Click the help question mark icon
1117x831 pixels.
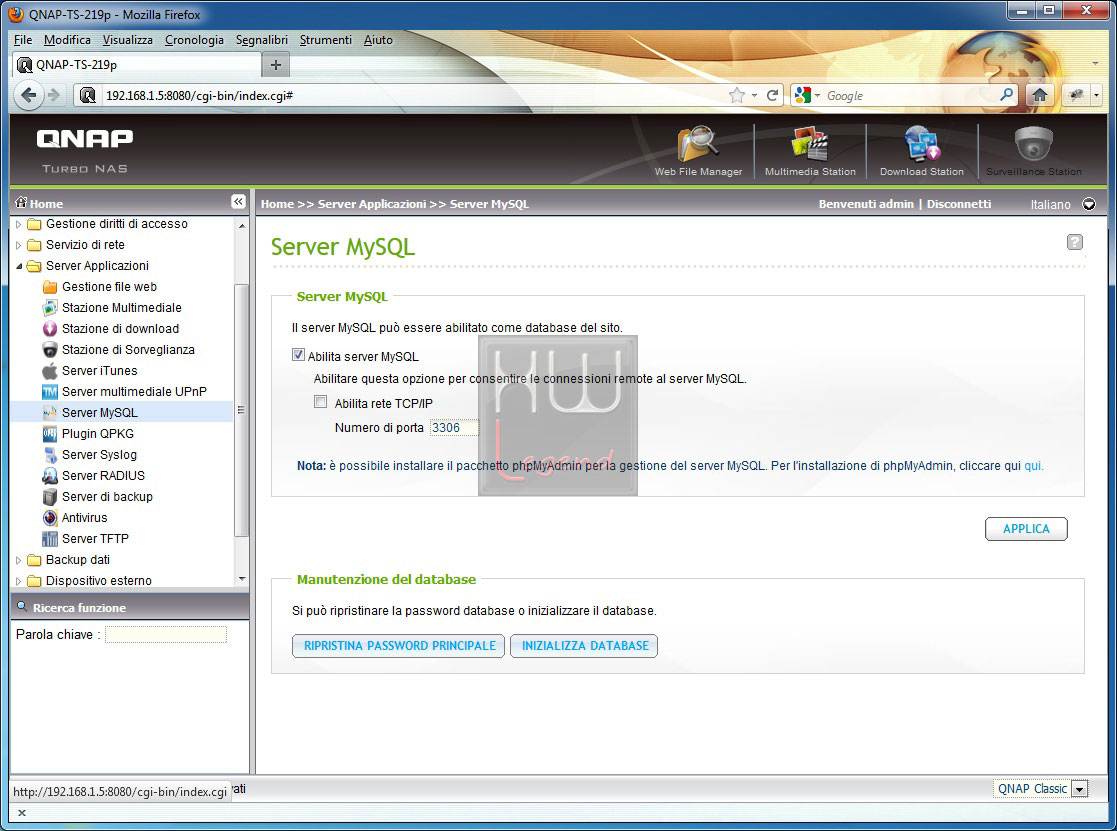(x=1074, y=242)
